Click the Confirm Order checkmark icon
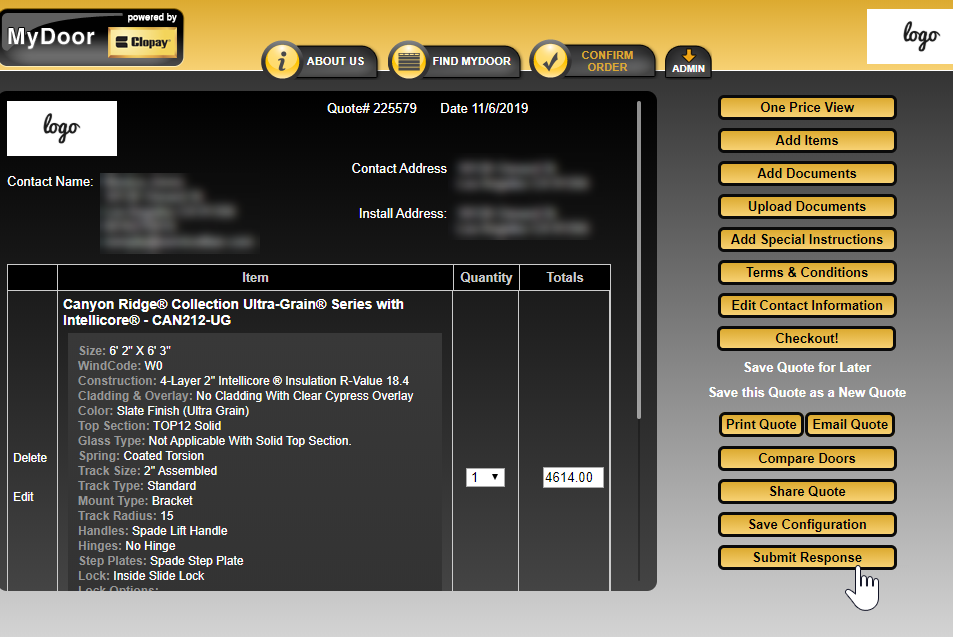The image size is (953, 637). (549, 61)
